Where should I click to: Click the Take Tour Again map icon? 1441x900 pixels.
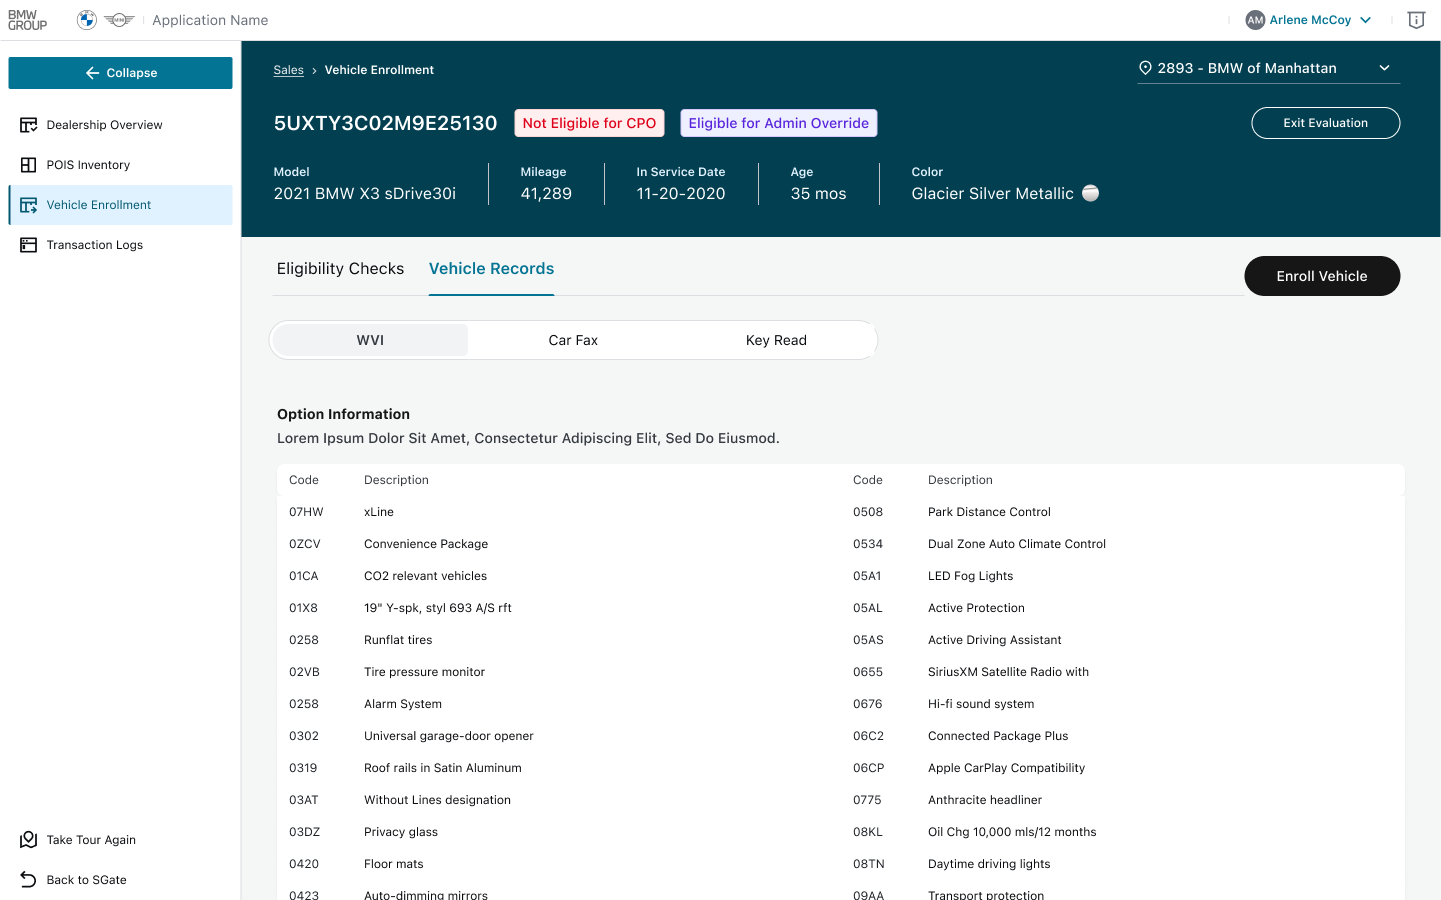click(29, 840)
